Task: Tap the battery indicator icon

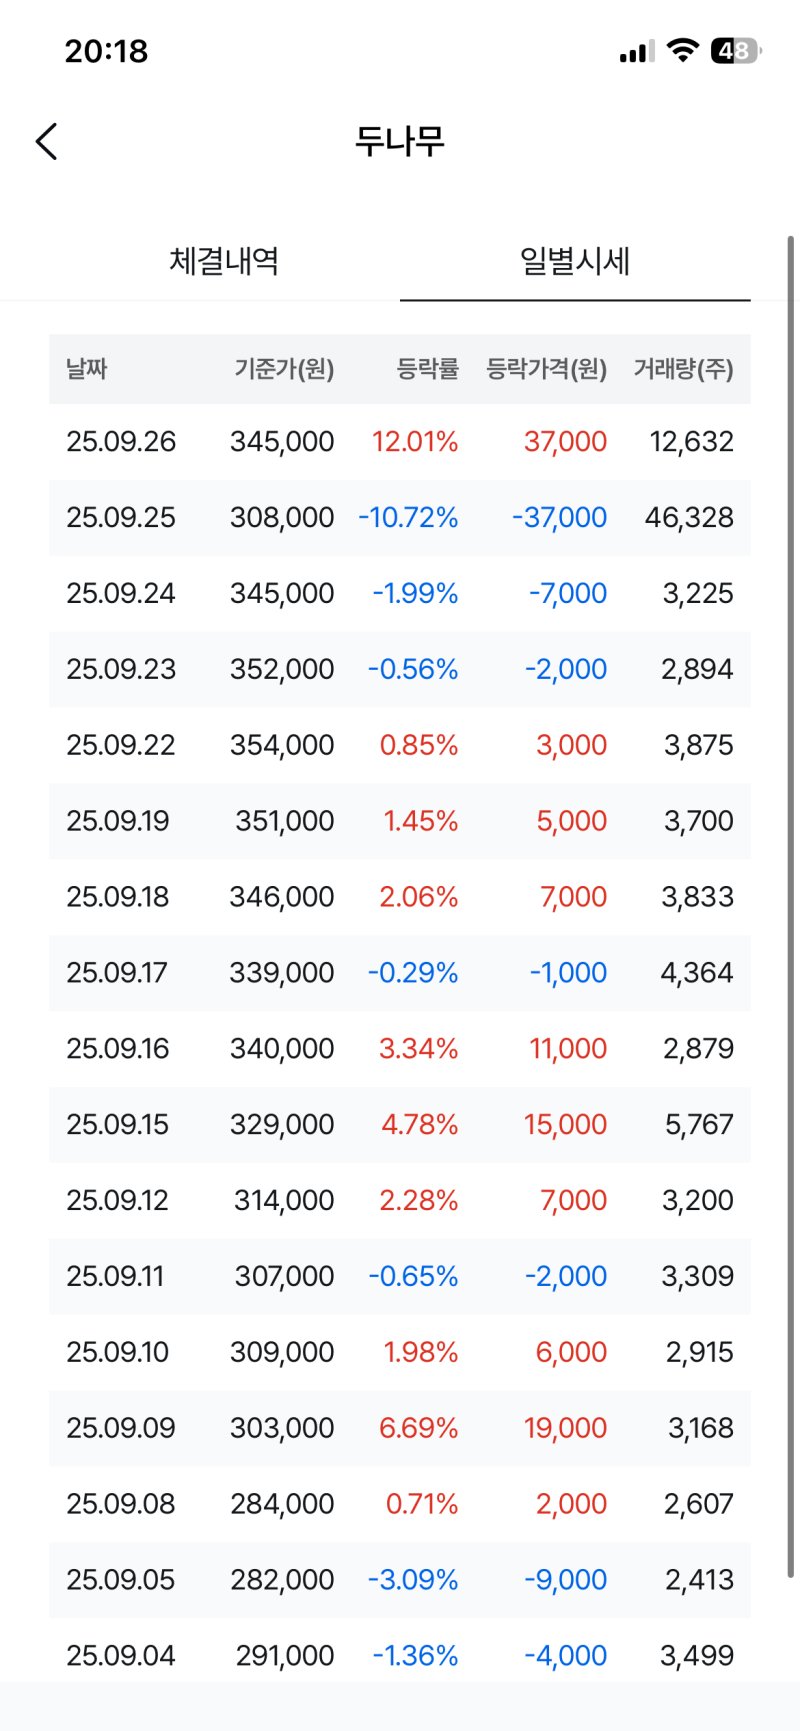Action: click(x=735, y=51)
